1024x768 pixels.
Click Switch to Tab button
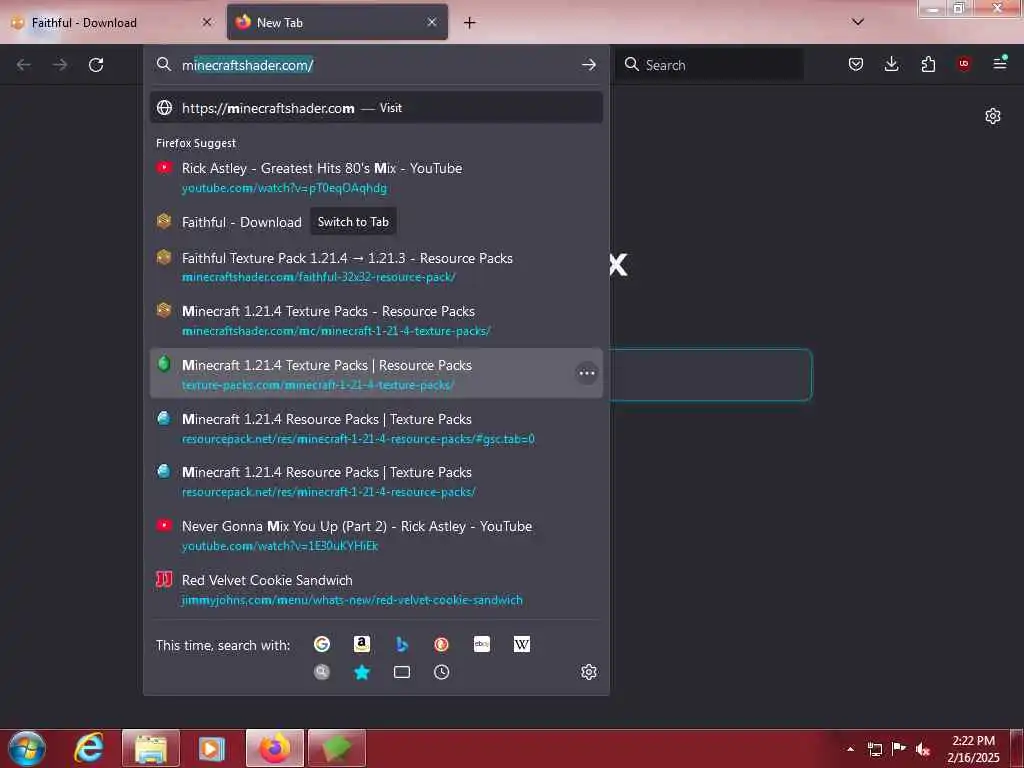[x=353, y=222]
